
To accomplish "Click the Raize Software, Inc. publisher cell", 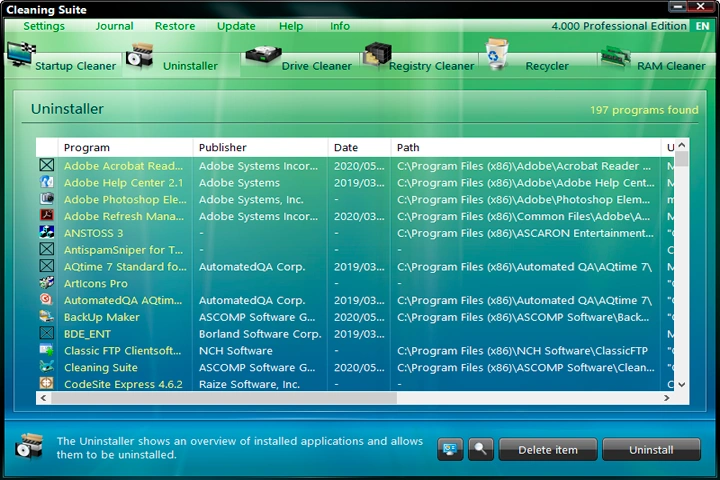I will (249, 384).
